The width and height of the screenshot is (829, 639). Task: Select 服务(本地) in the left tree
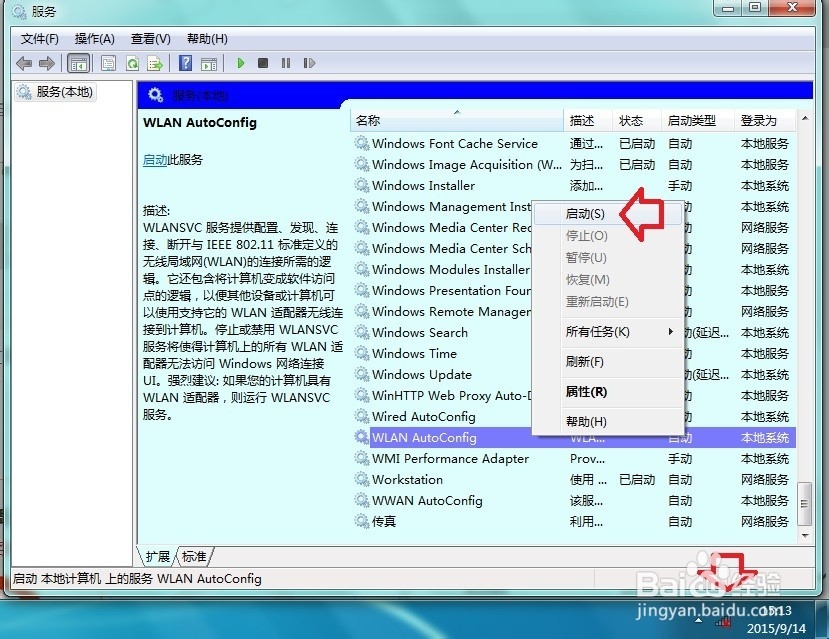coord(56,92)
